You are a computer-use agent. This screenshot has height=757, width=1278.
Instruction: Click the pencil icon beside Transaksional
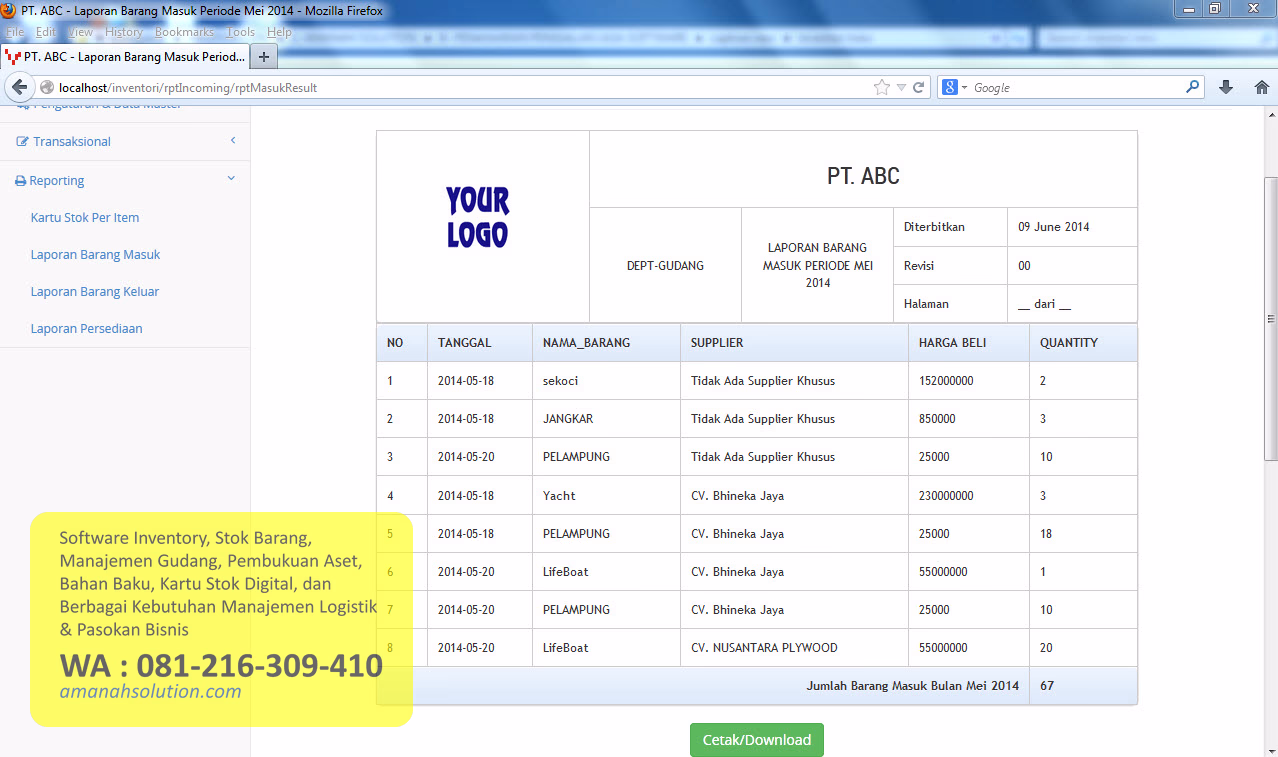[23, 142]
